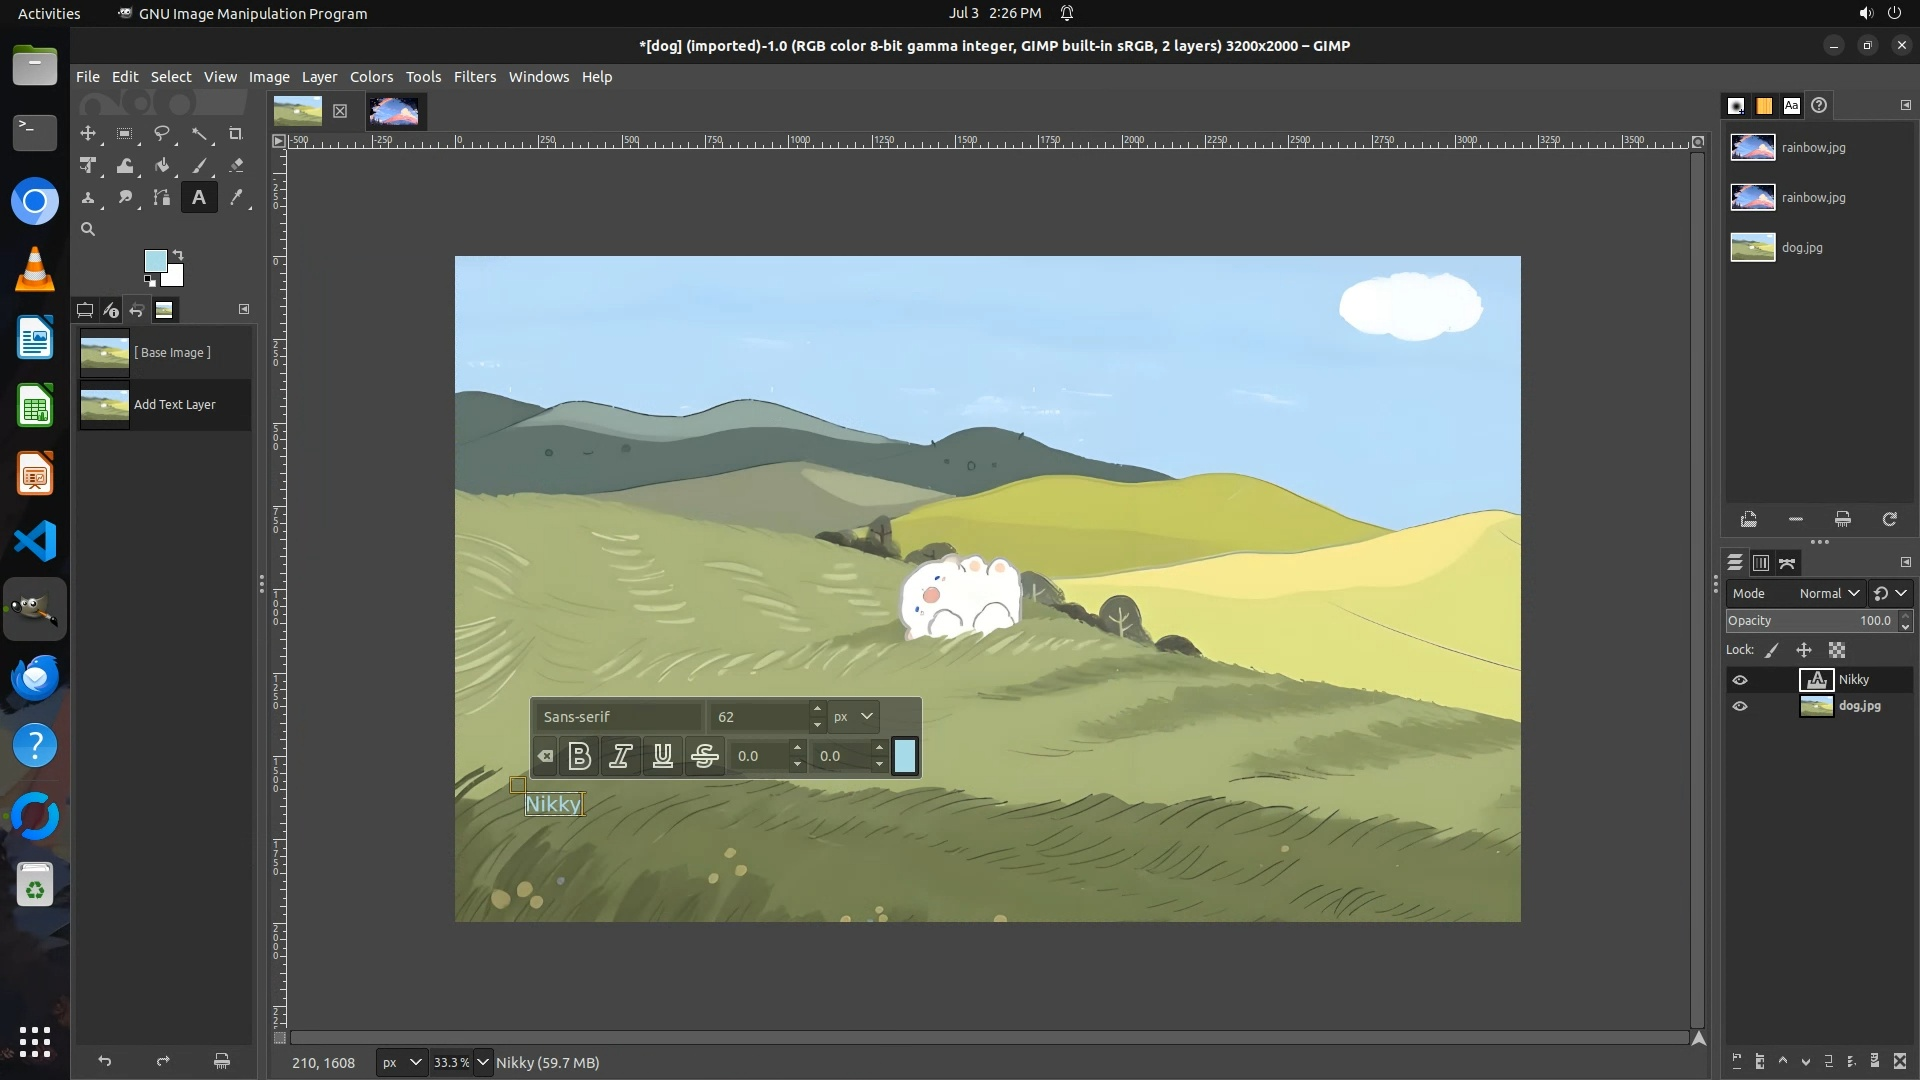Open the Colors menu
The image size is (1920, 1080).
click(371, 77)
